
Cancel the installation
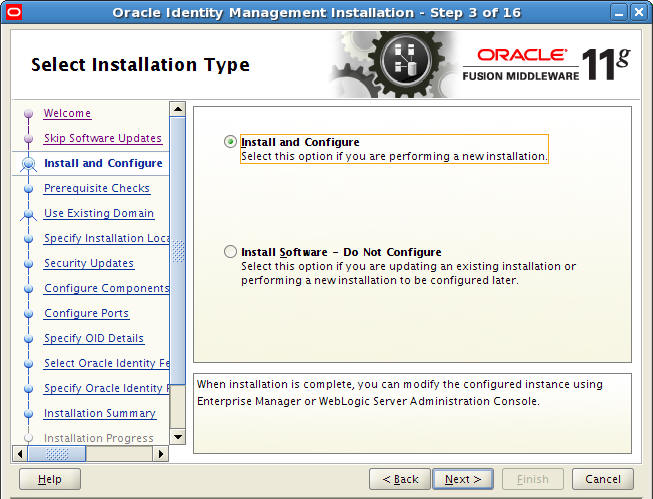pyautogui.click(x=603, y=479)
